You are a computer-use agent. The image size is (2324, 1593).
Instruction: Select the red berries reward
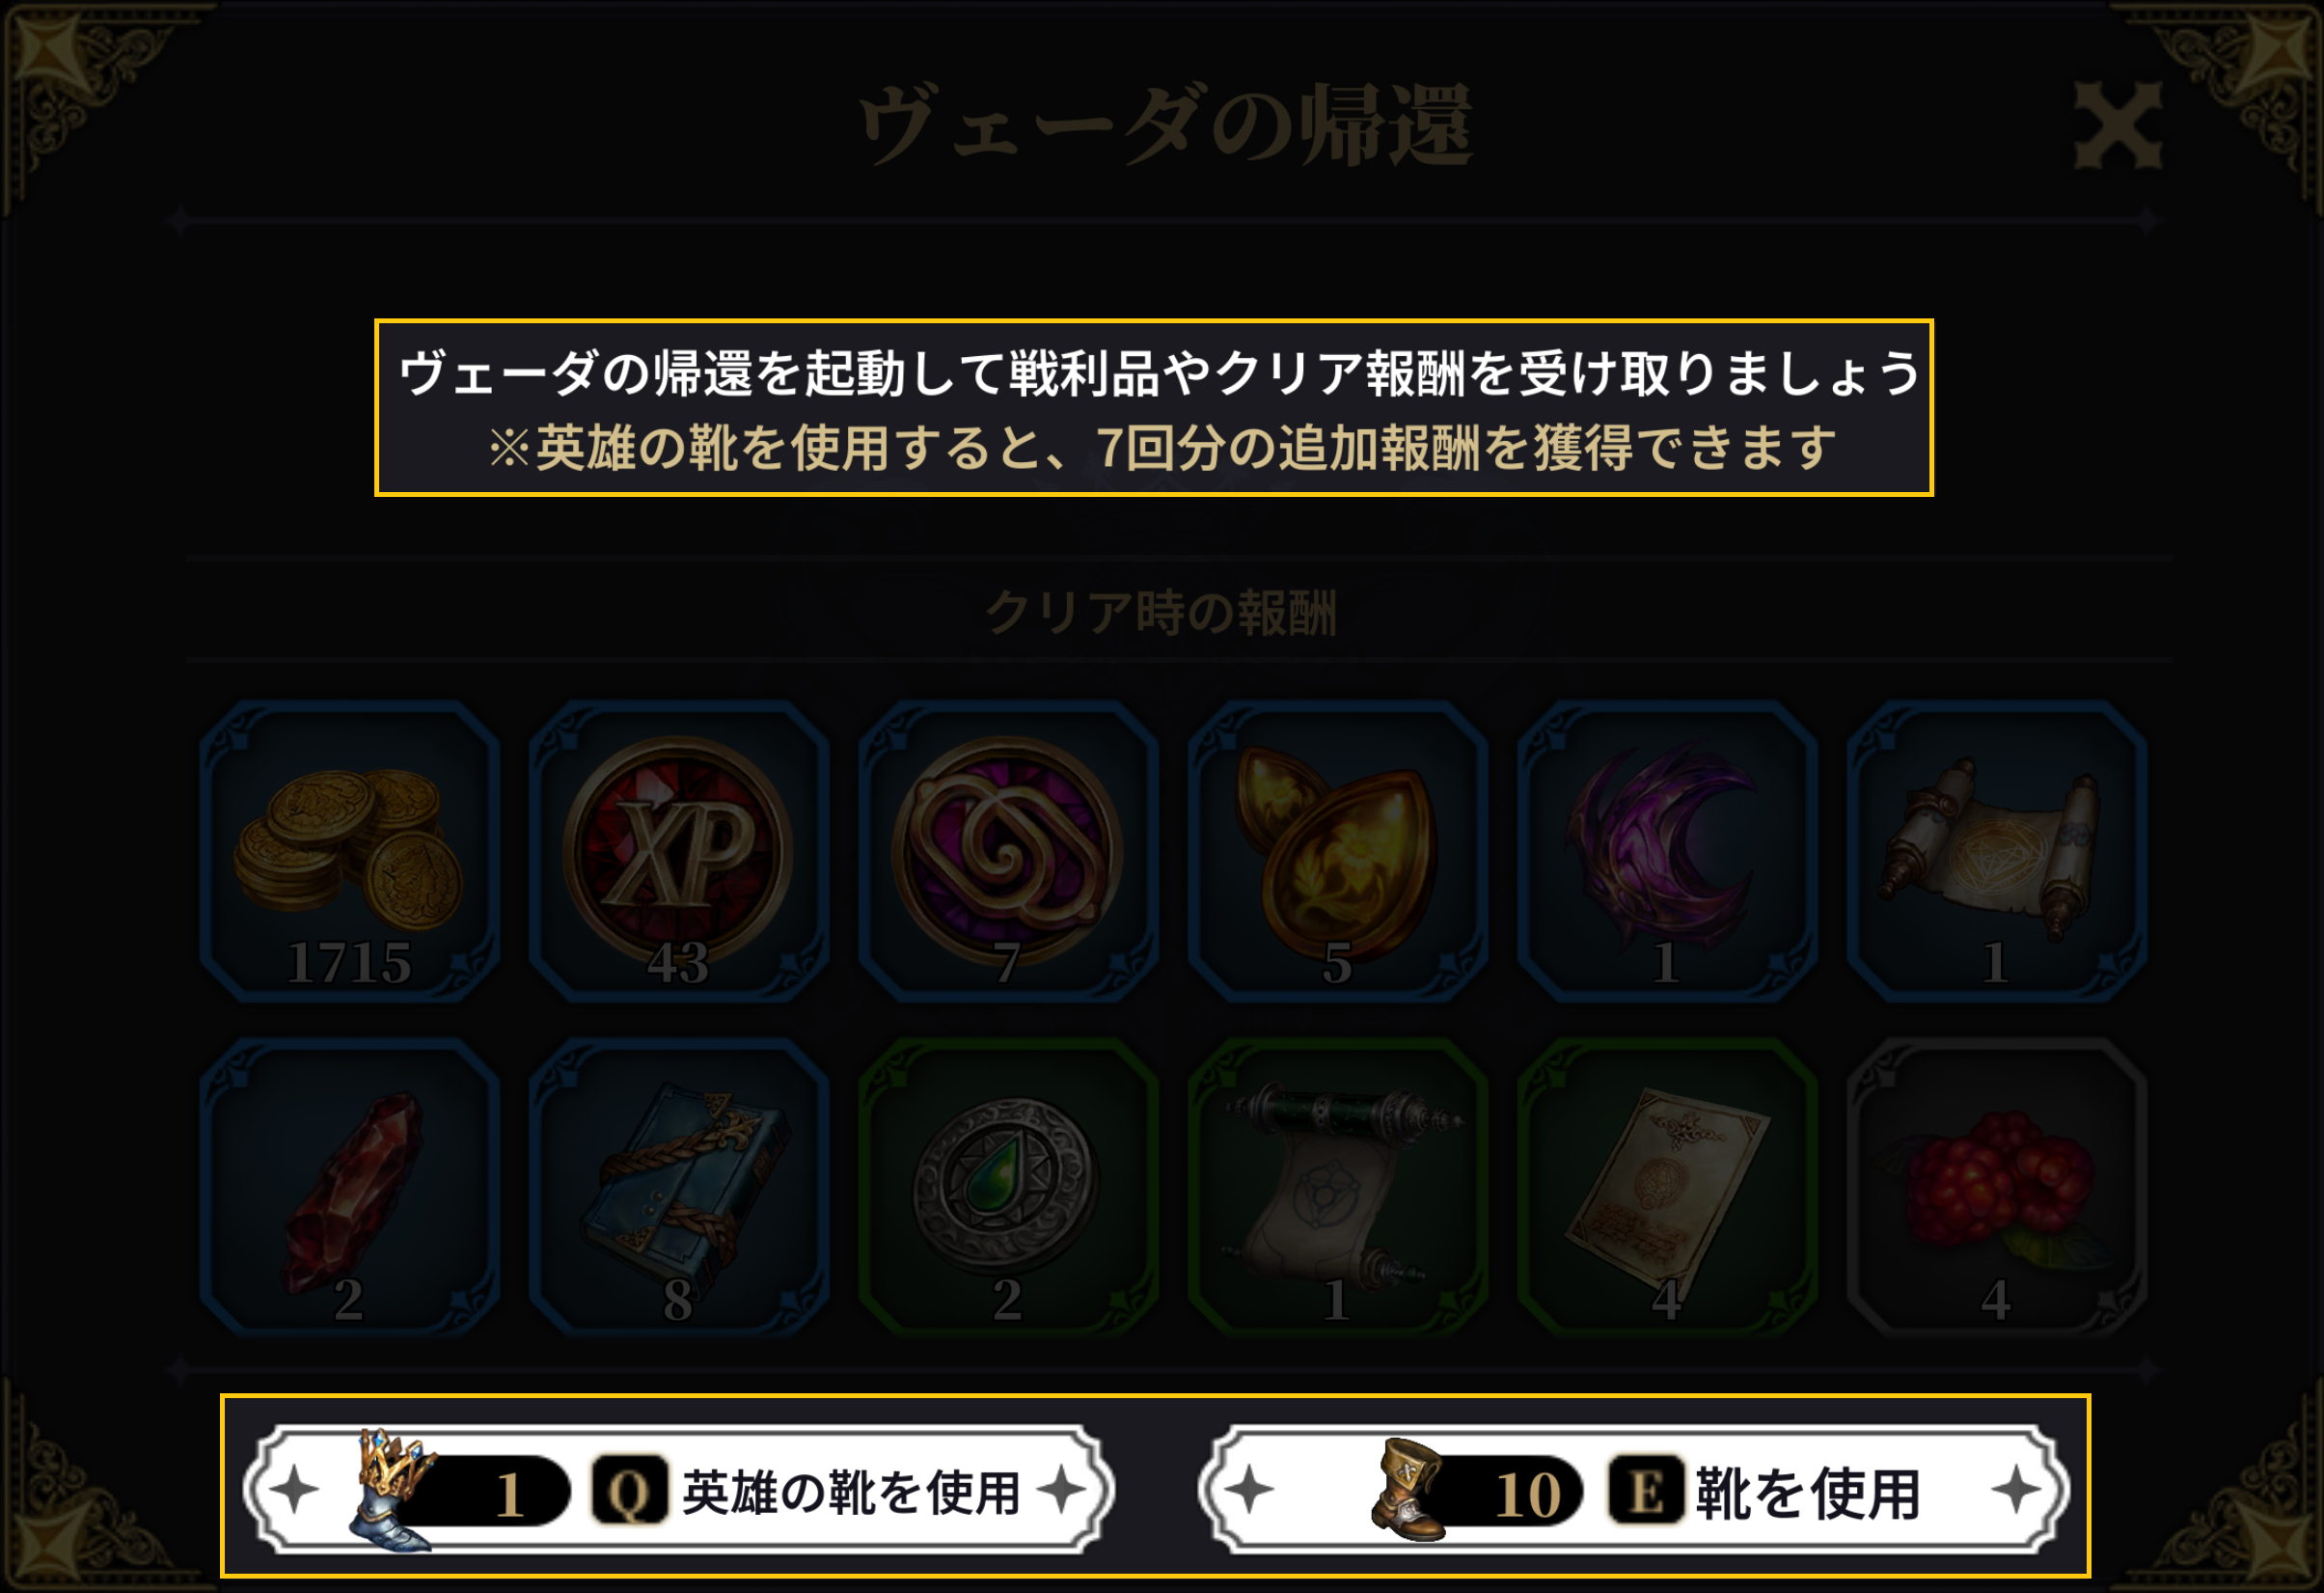[x=1996, y=1187]
